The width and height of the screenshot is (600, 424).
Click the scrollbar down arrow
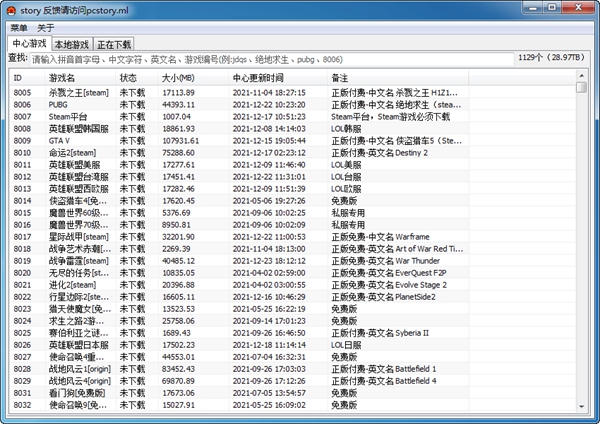(x=581, y=406)
